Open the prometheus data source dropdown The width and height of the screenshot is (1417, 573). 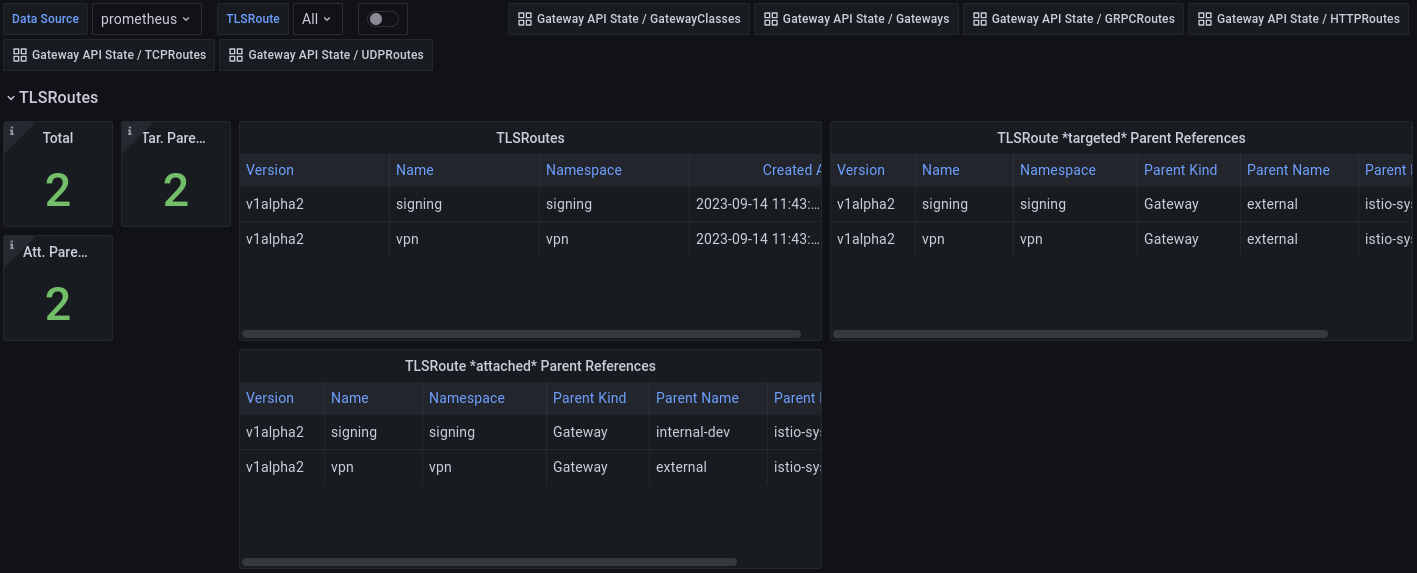pyautogui.click(x=146, y=19)
